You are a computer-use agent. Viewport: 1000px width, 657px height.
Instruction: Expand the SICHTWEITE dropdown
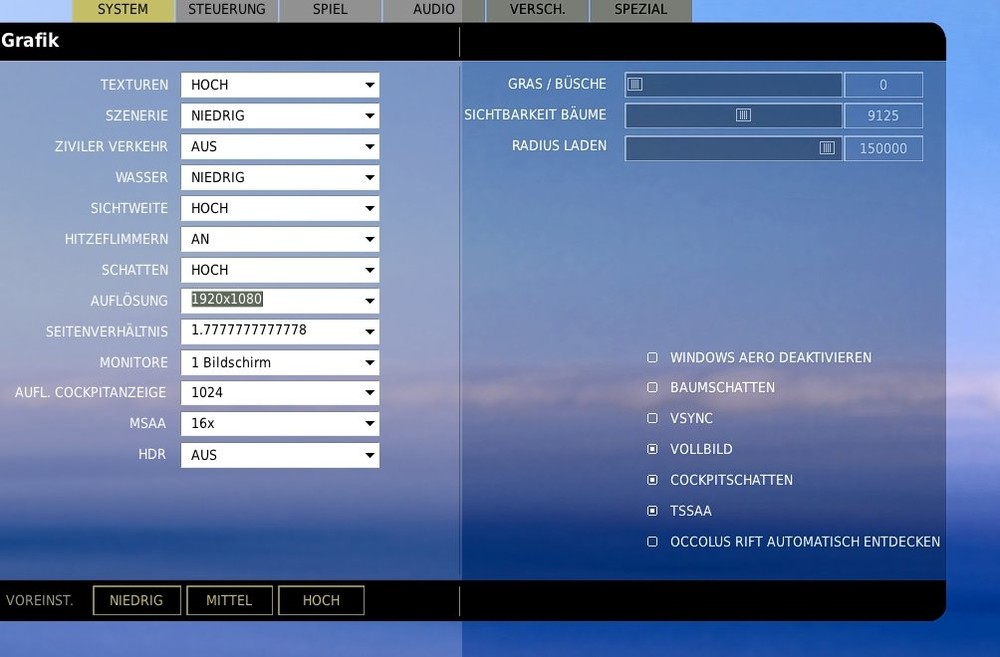(280, 208)
